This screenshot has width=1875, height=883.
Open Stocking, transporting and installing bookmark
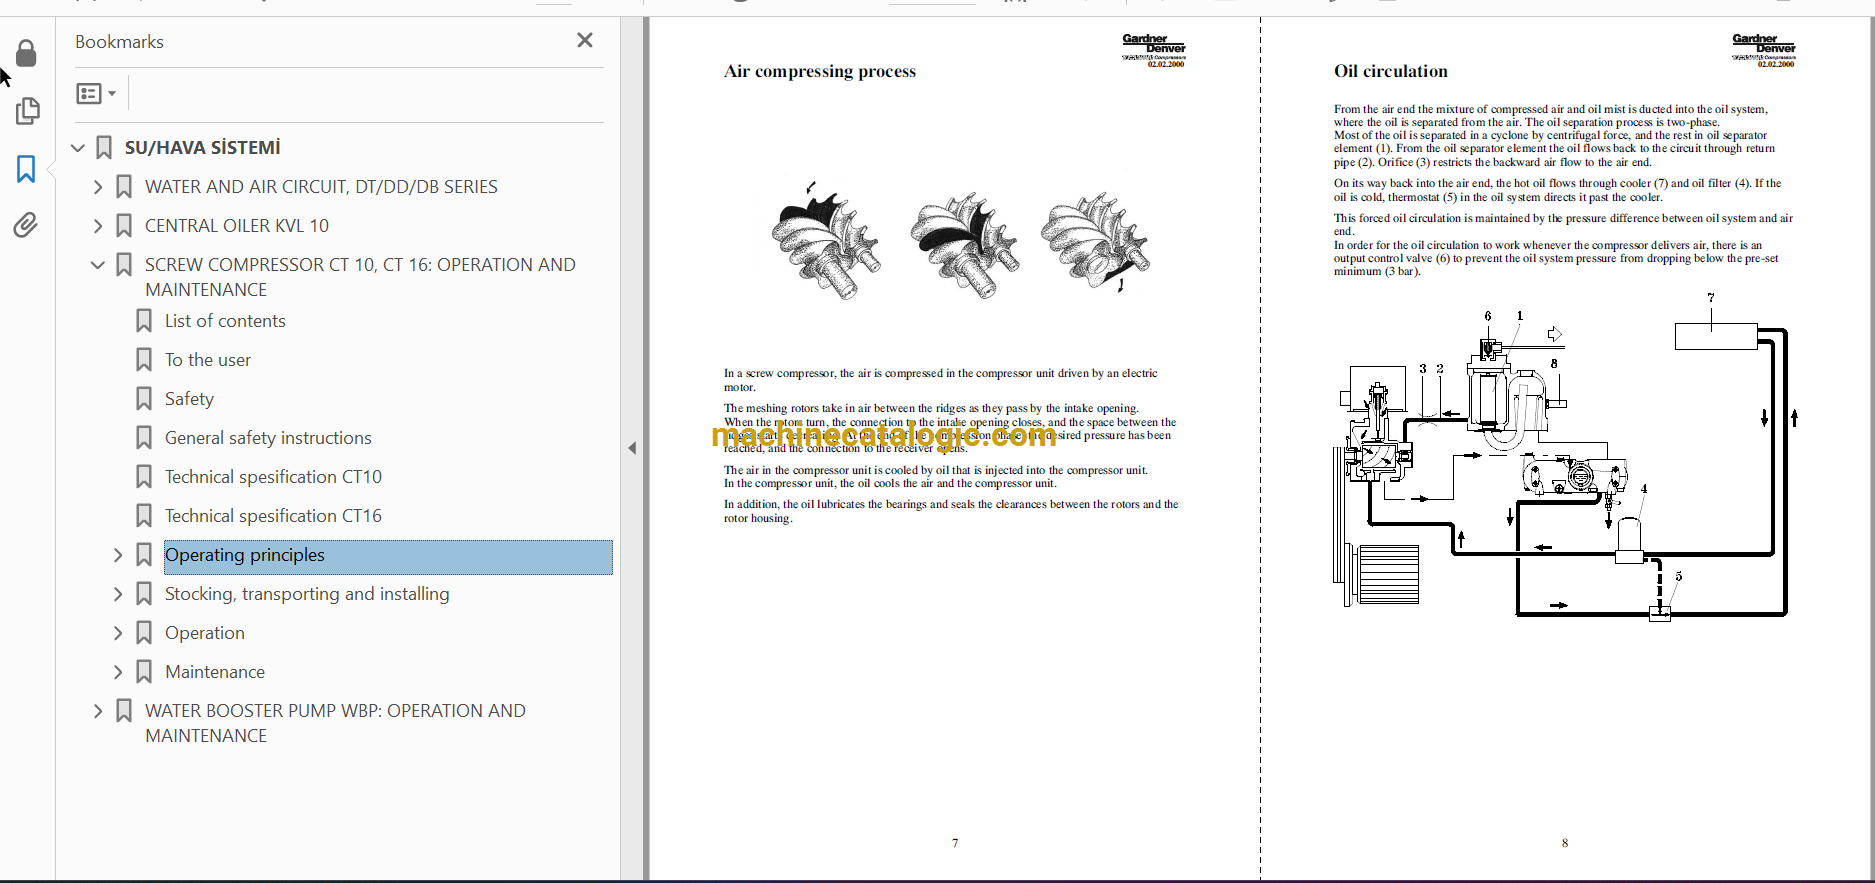(x=307, y=594)
